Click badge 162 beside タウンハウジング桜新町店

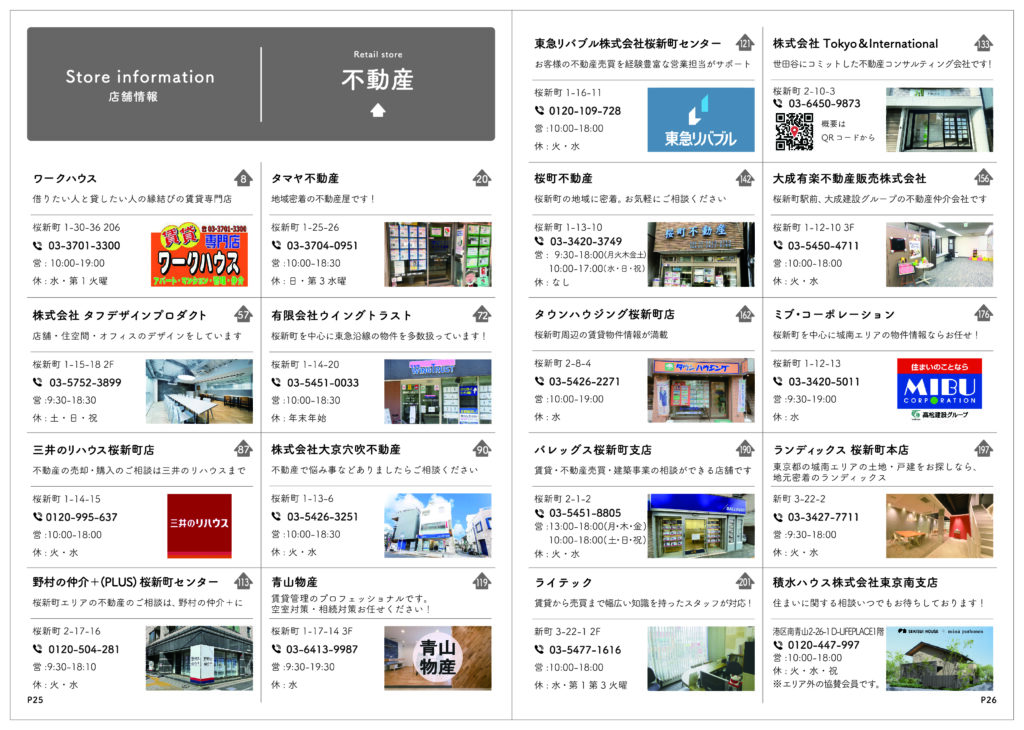[744, 314]
